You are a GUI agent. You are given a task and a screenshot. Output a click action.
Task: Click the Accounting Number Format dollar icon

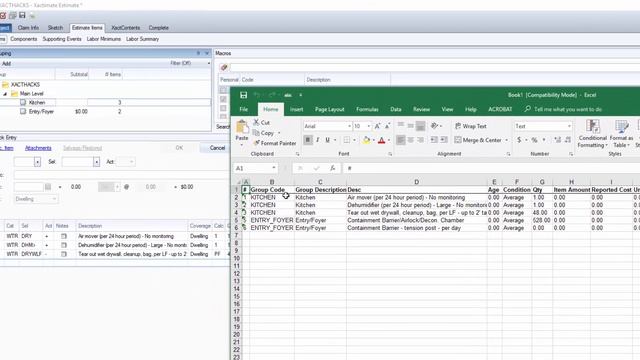(x=519, y=140)
